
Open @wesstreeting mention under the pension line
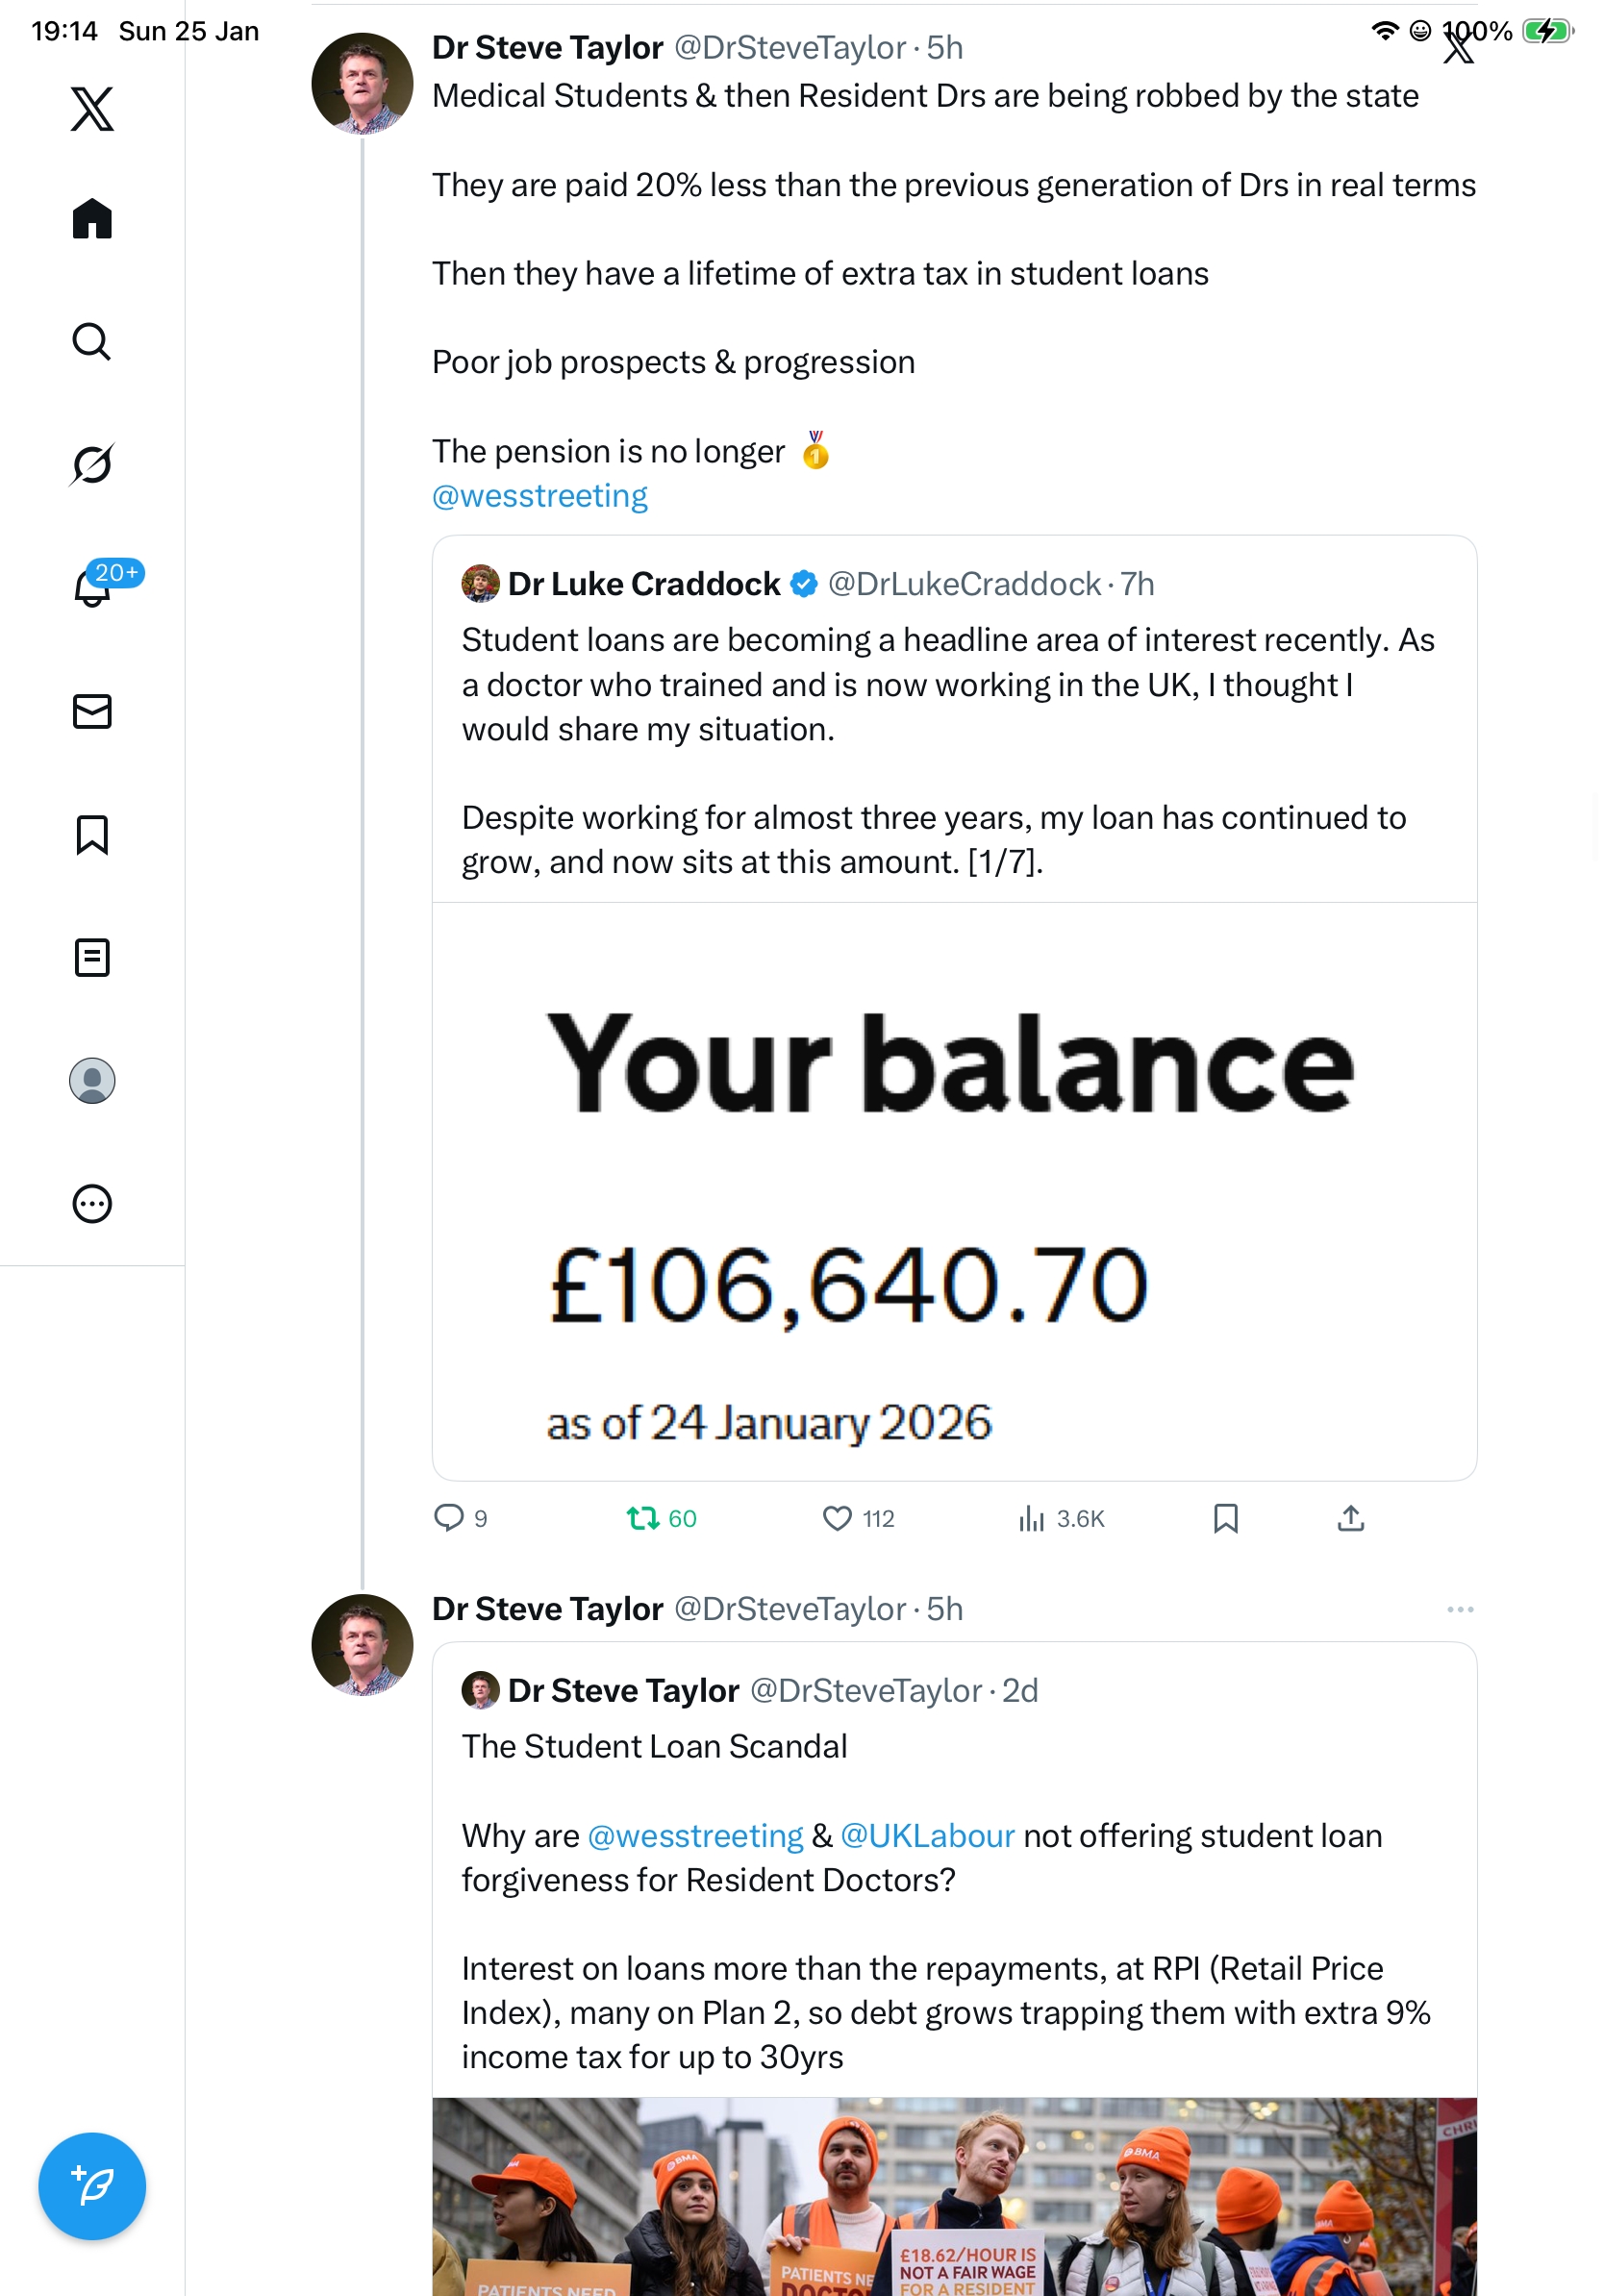539,496
